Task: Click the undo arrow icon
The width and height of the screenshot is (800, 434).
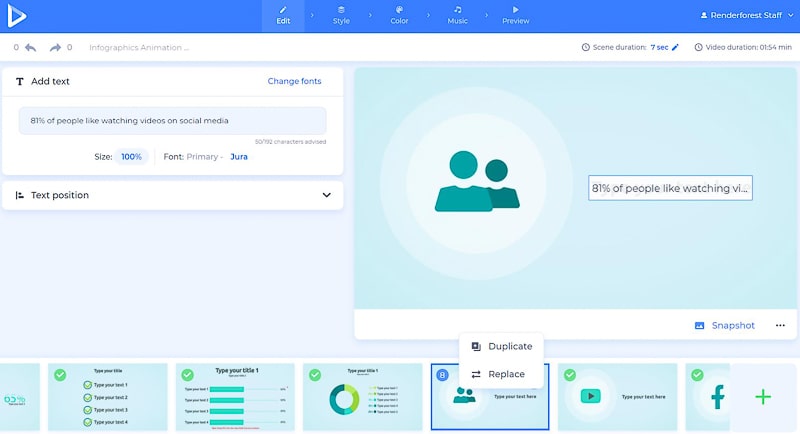Action: click(31, 47)
